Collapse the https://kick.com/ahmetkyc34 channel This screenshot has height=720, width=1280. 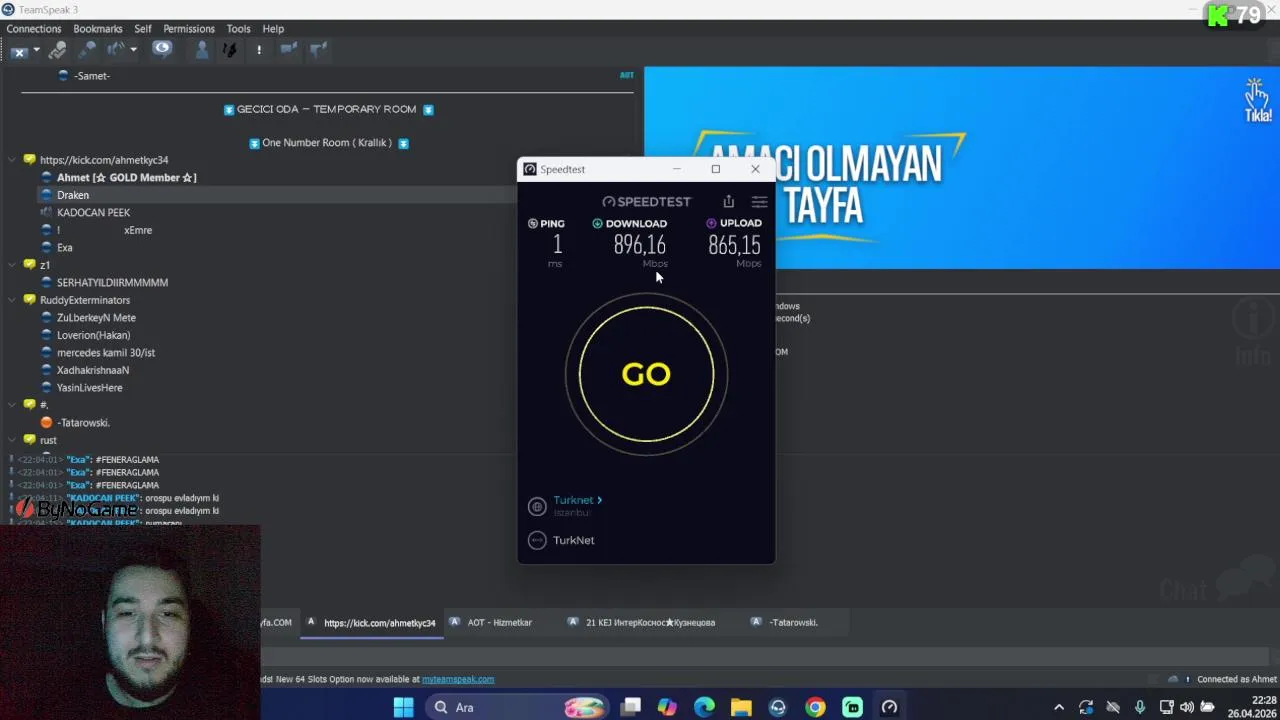(x=11, y=160)
